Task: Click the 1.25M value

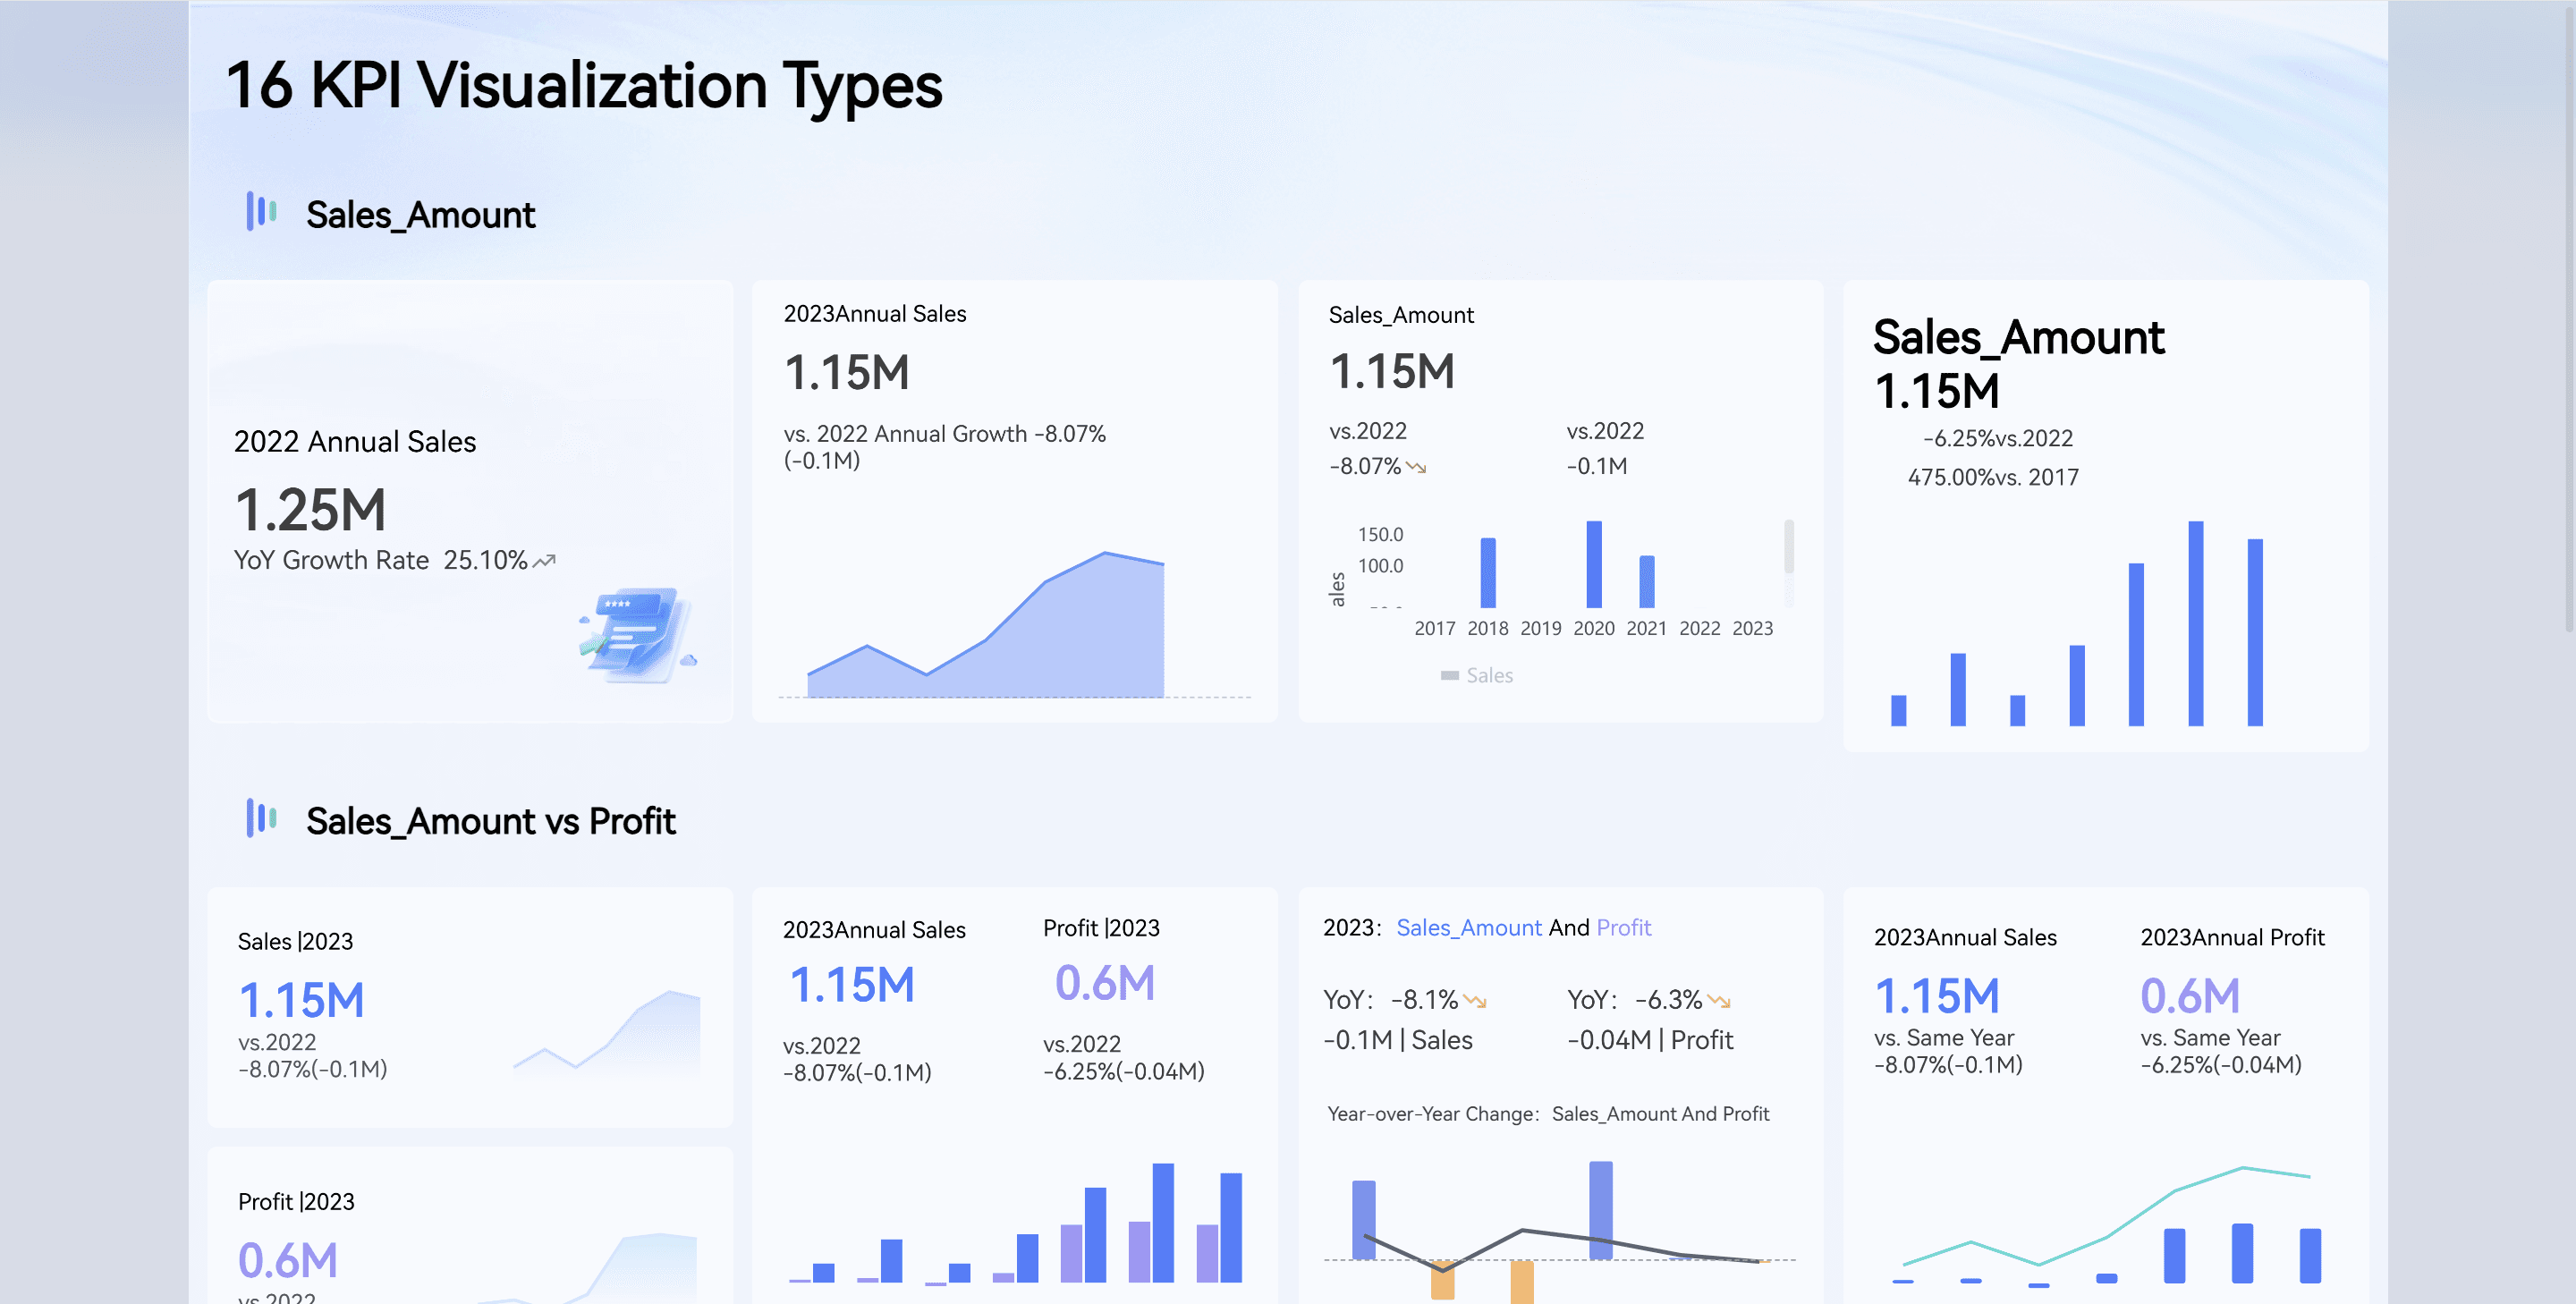Action: (x=310, y=511)
